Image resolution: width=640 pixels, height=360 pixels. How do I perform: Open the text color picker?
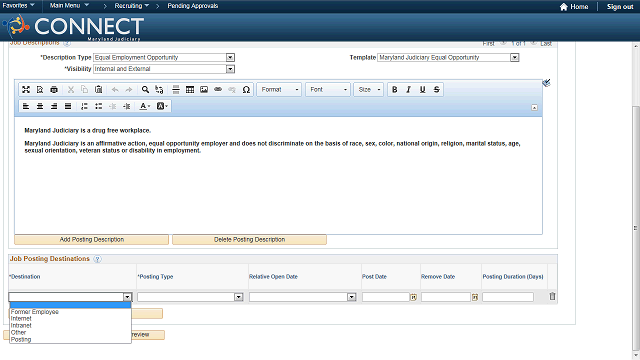coord(145,107)
